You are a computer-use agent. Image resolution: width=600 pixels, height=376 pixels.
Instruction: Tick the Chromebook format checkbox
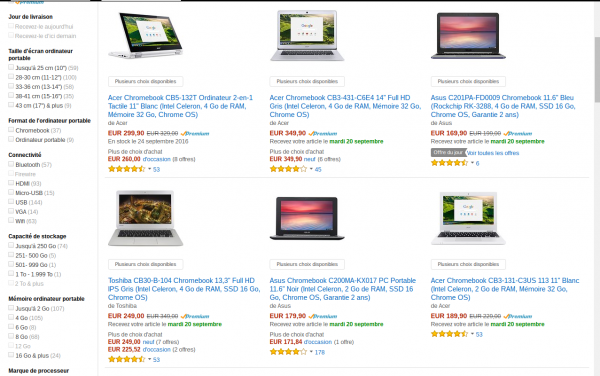tap(11, 130)
